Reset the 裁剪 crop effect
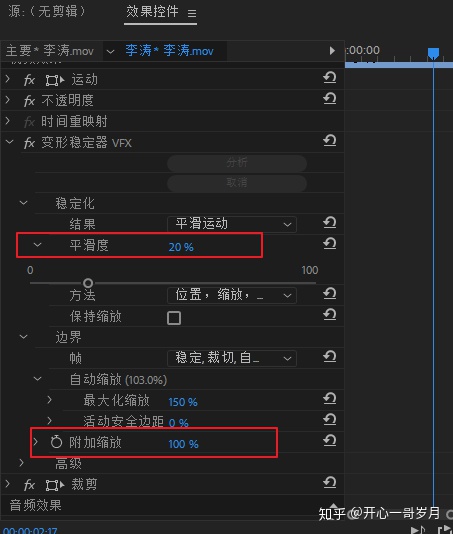Viewport: 453px width, 534px height. 329,483
